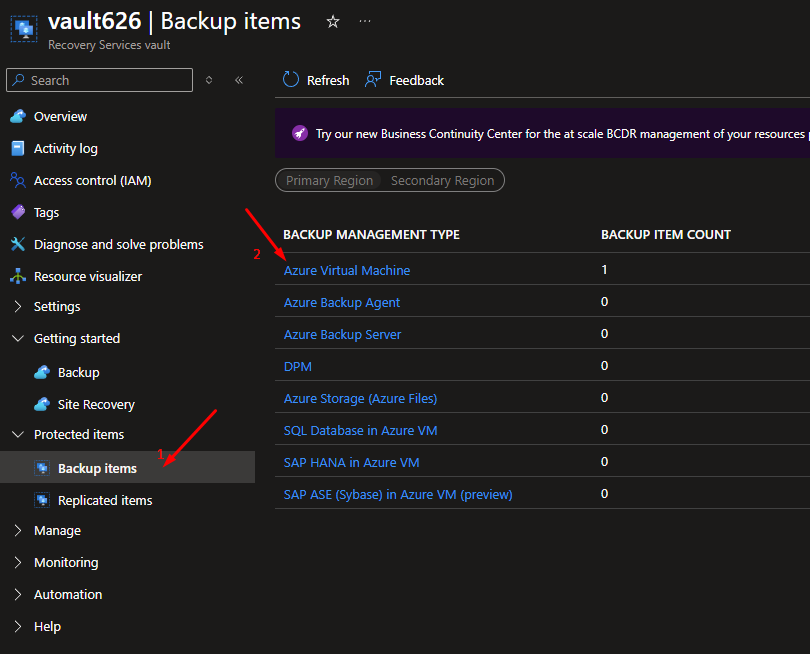
Task: Click the rocket icon in the banner
Action: point(300,133)
